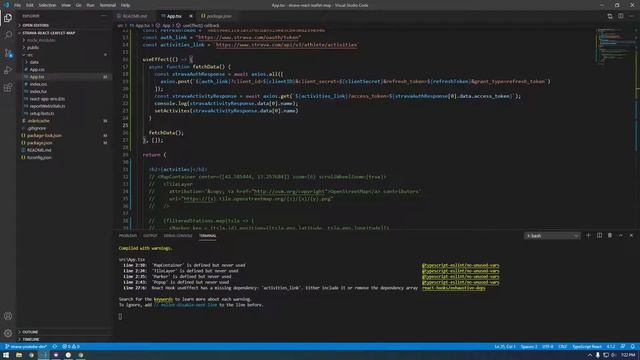Open index.tsx in the explorer

point(38,91)
